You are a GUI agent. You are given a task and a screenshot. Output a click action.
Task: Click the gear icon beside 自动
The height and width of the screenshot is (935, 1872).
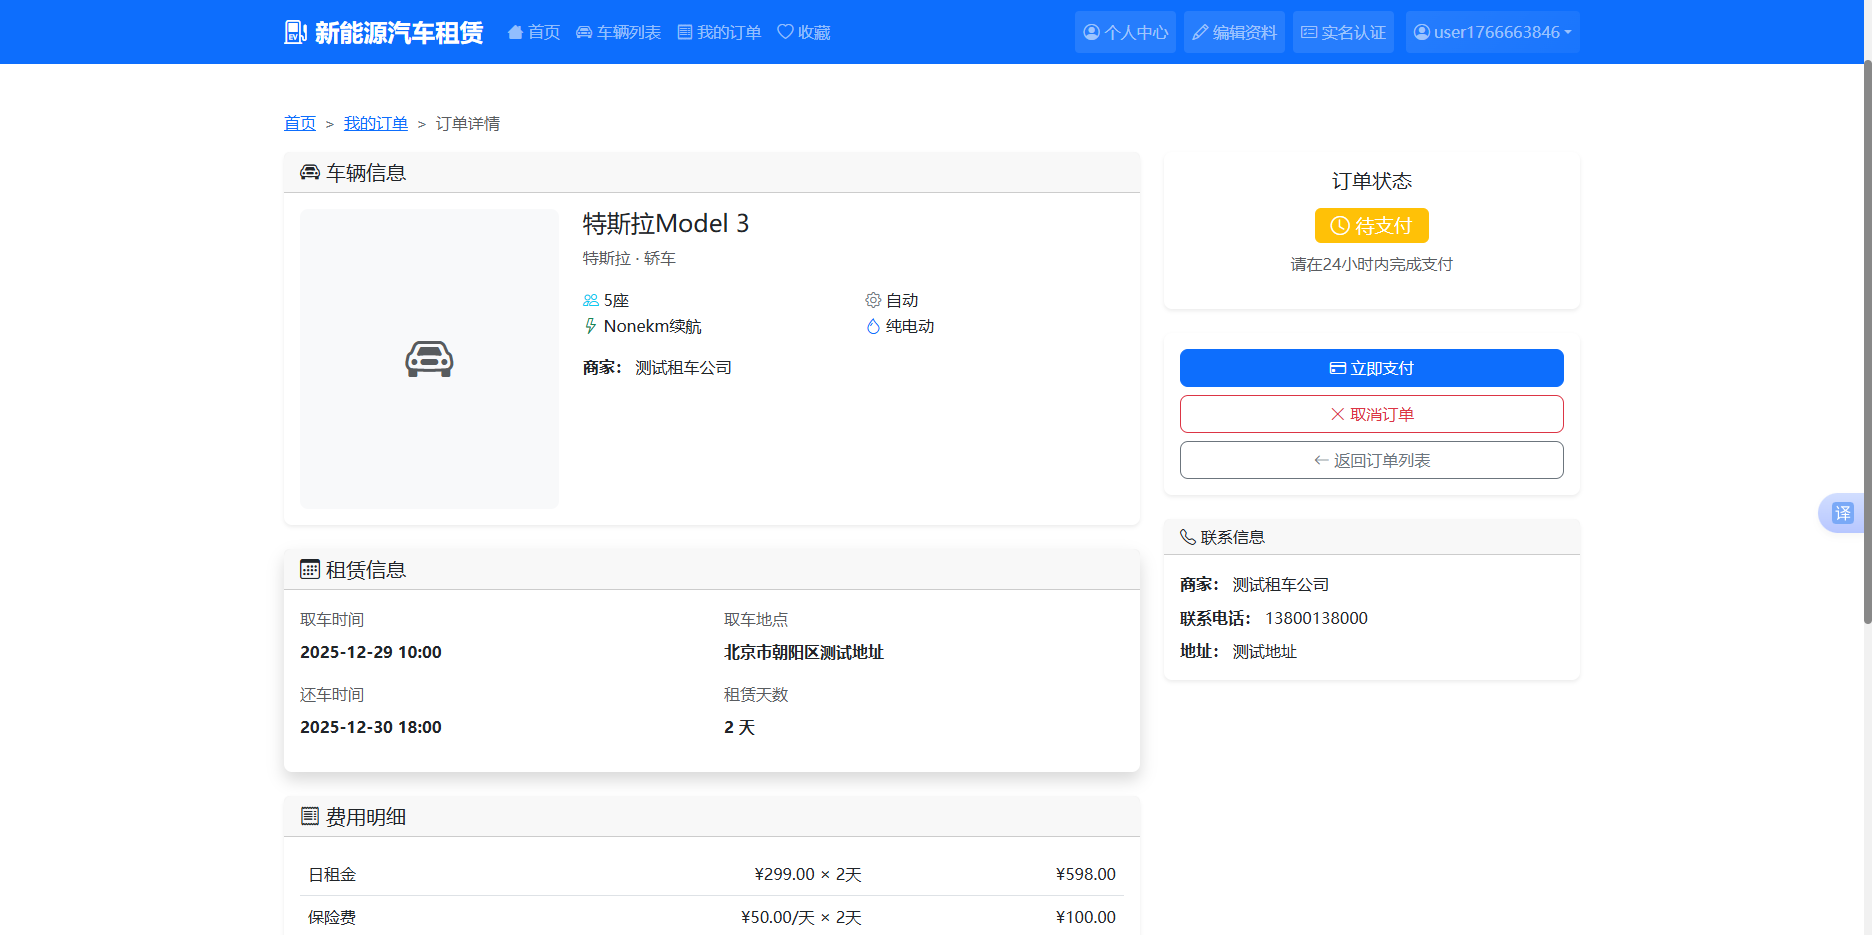coord(873,300)
